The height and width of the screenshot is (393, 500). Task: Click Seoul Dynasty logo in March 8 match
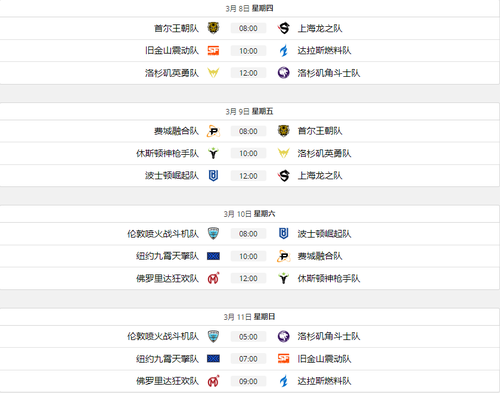coord(213,28)
